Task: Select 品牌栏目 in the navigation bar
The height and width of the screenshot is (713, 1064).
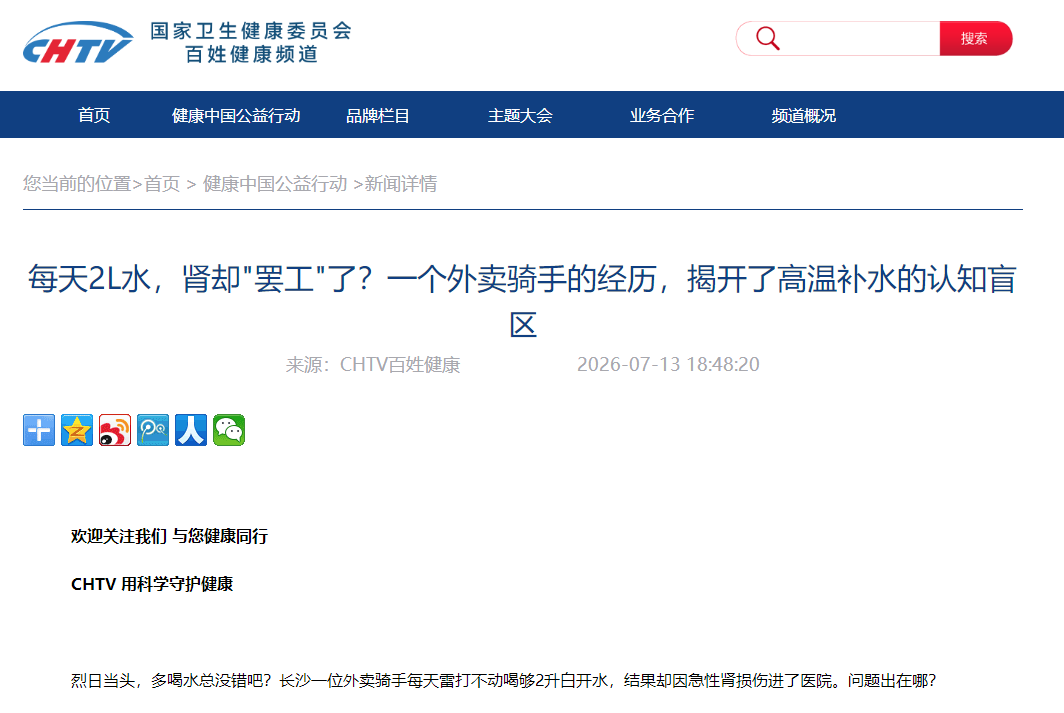Action: click(378, 115)
